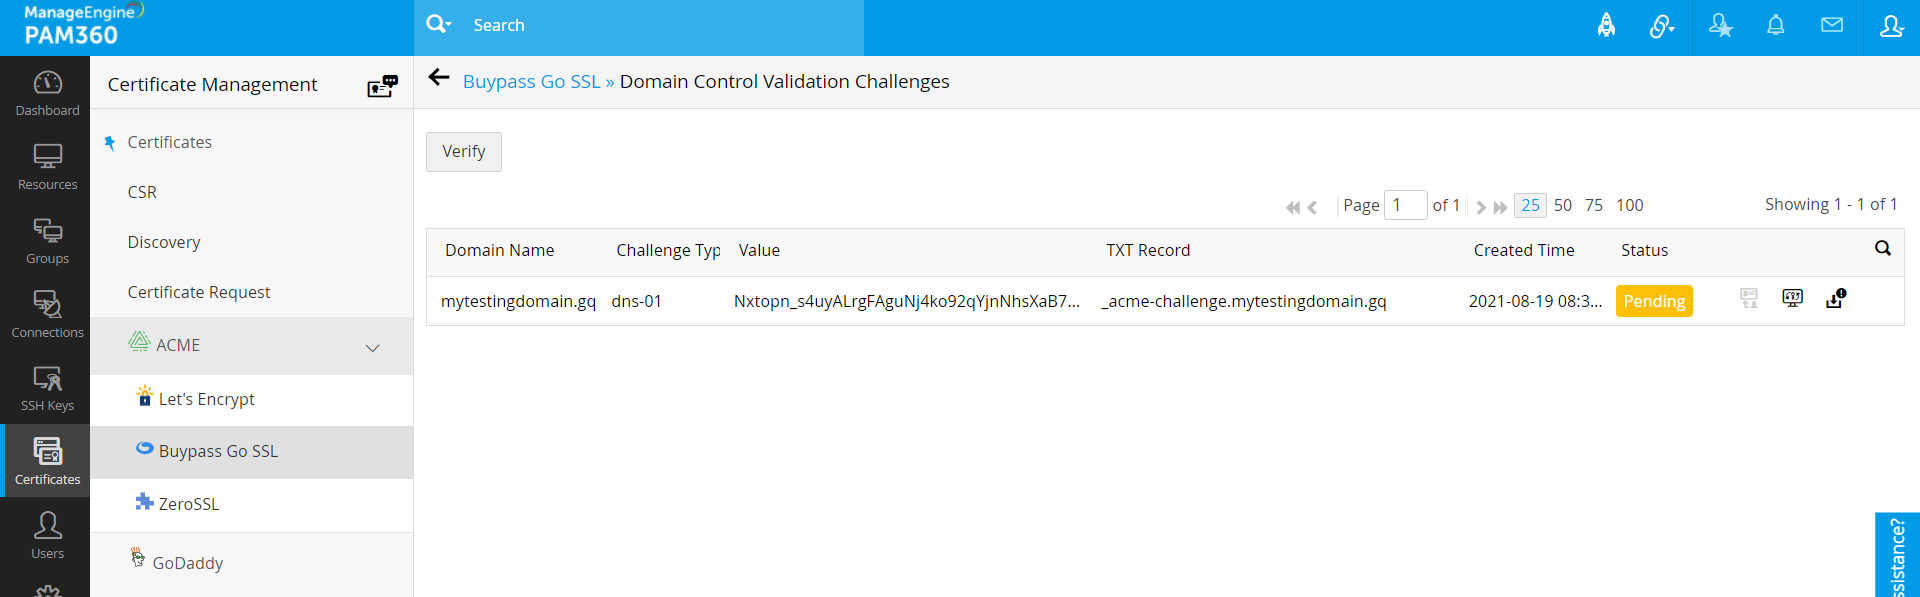Click the user with star icon
Screen dimensions: 1920x597
1720,26
